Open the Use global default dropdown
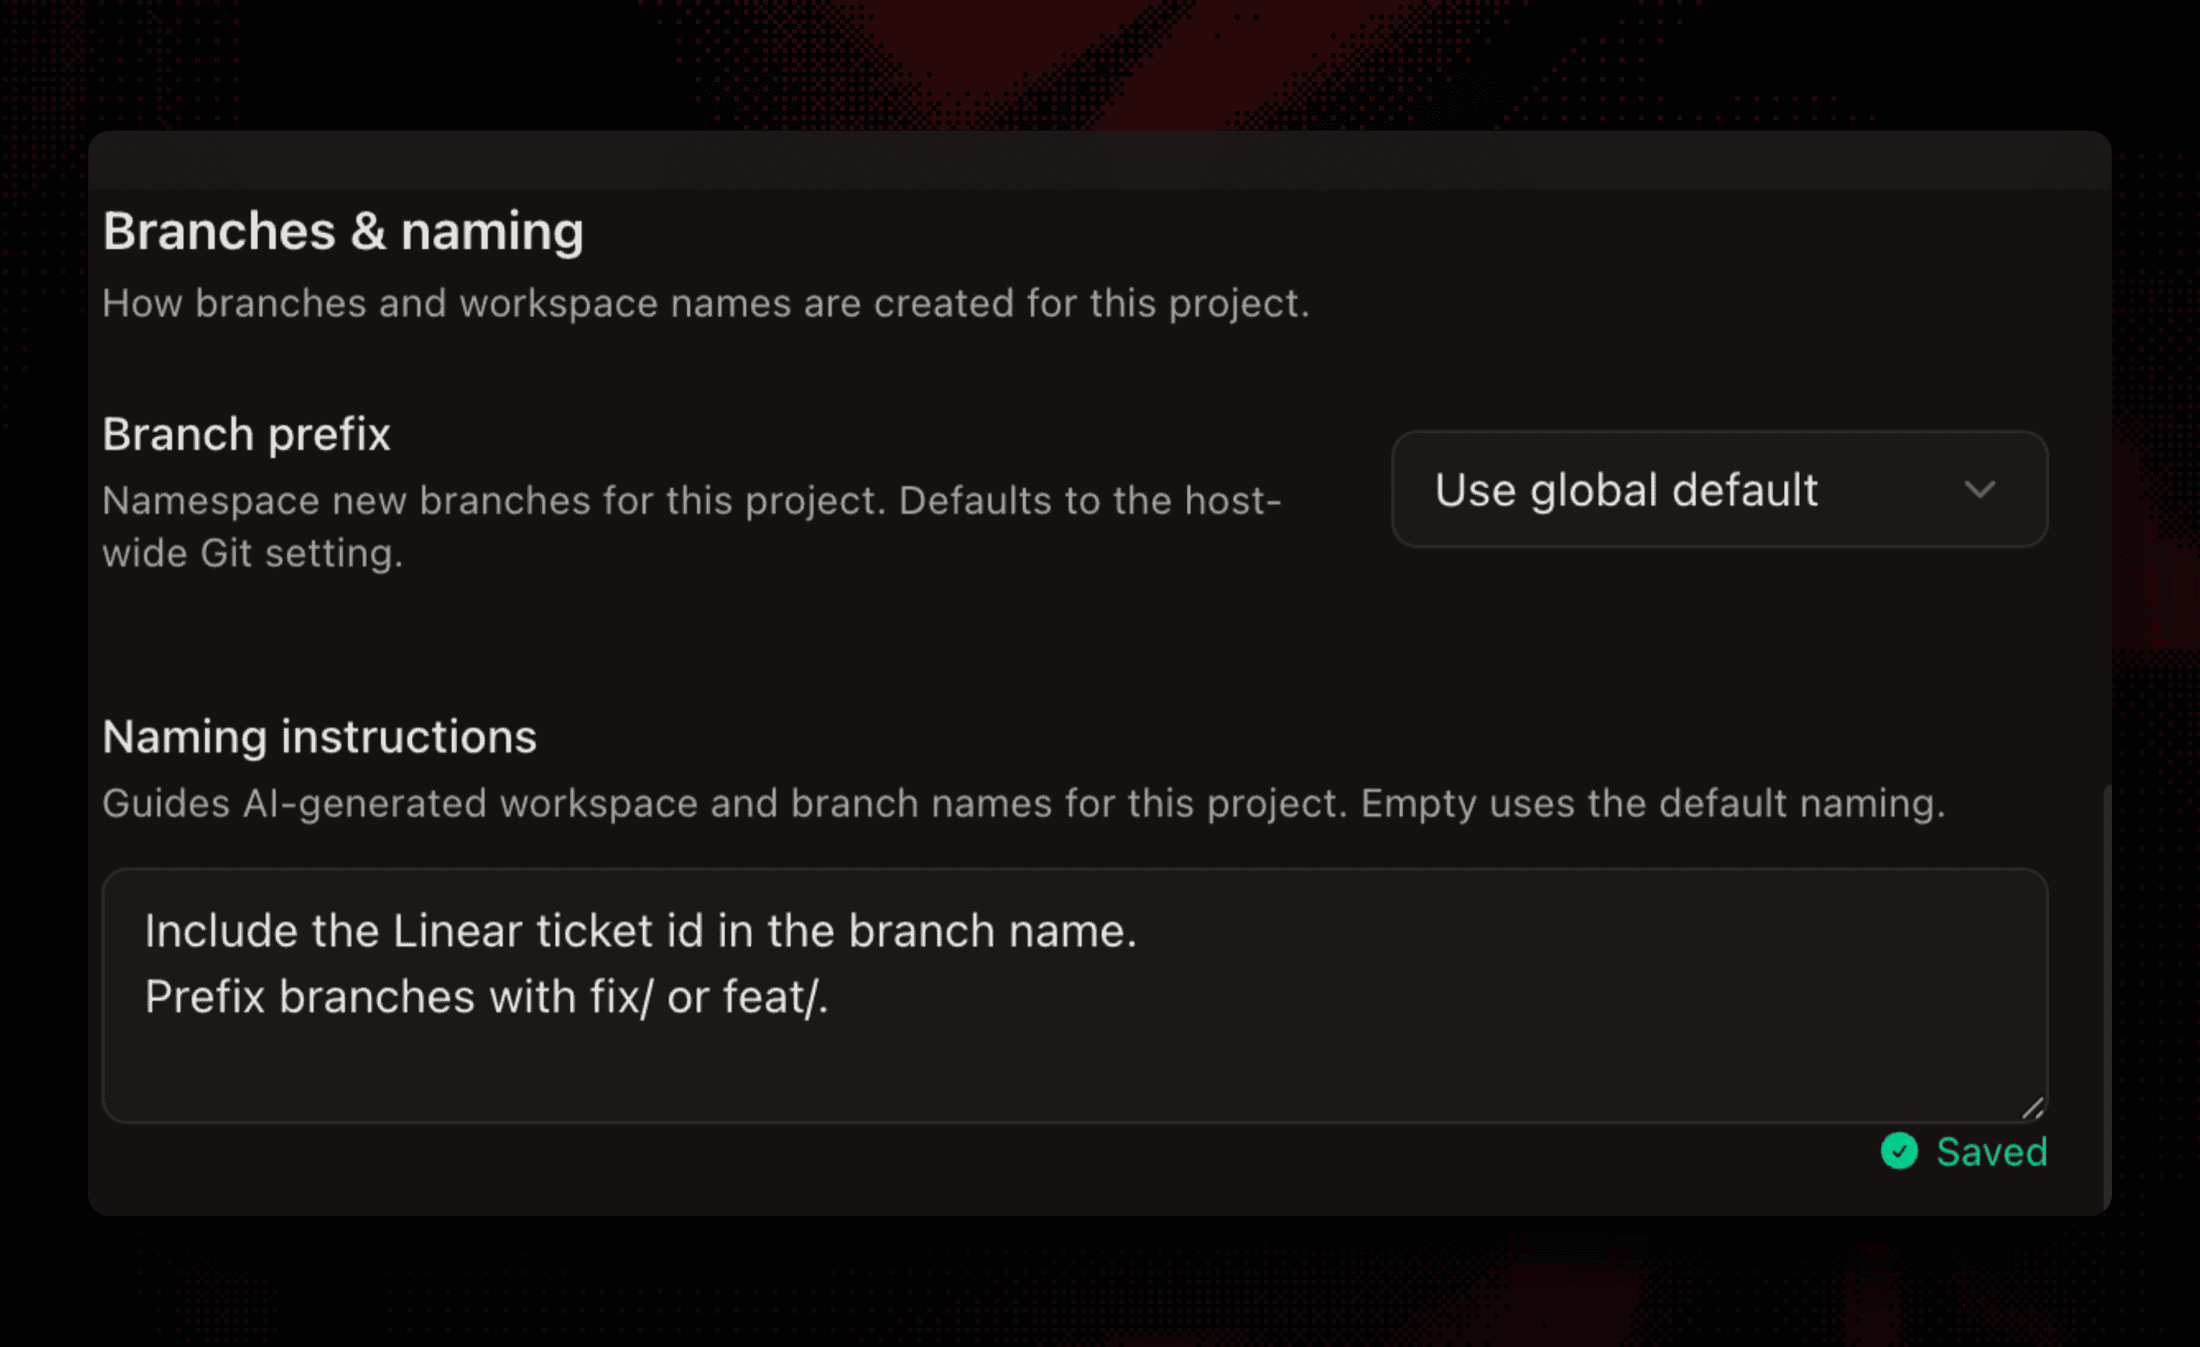The height and width of the screenshot is (1347, 2200). point(1719,489)
